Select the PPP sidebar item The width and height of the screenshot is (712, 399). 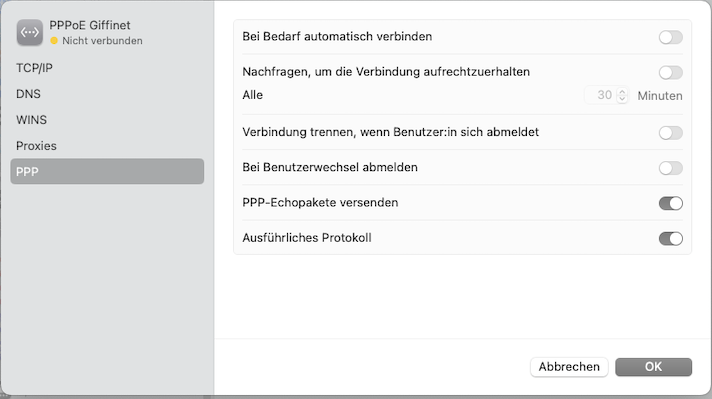107,172
